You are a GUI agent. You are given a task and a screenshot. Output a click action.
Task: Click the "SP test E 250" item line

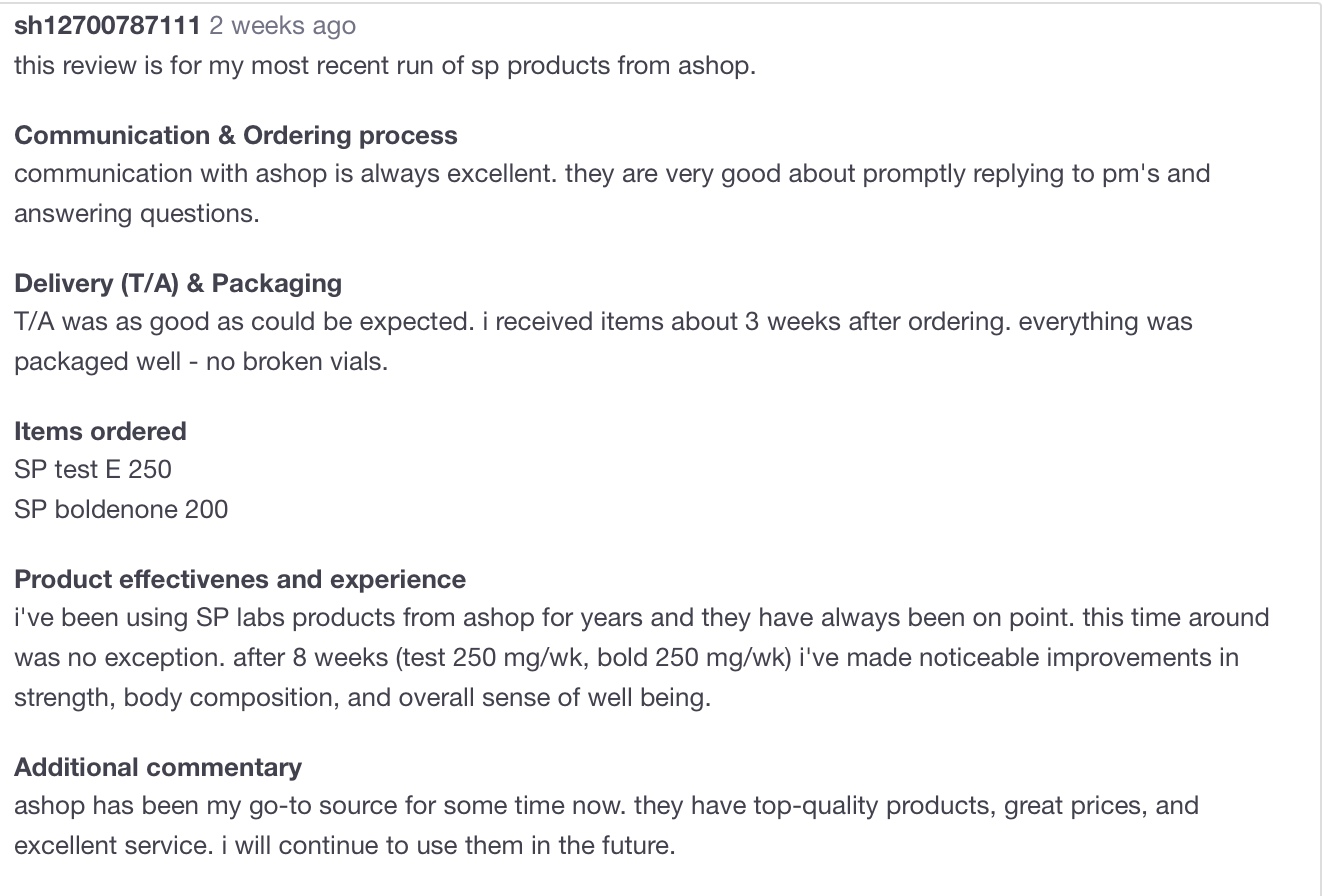pos(93,469)
